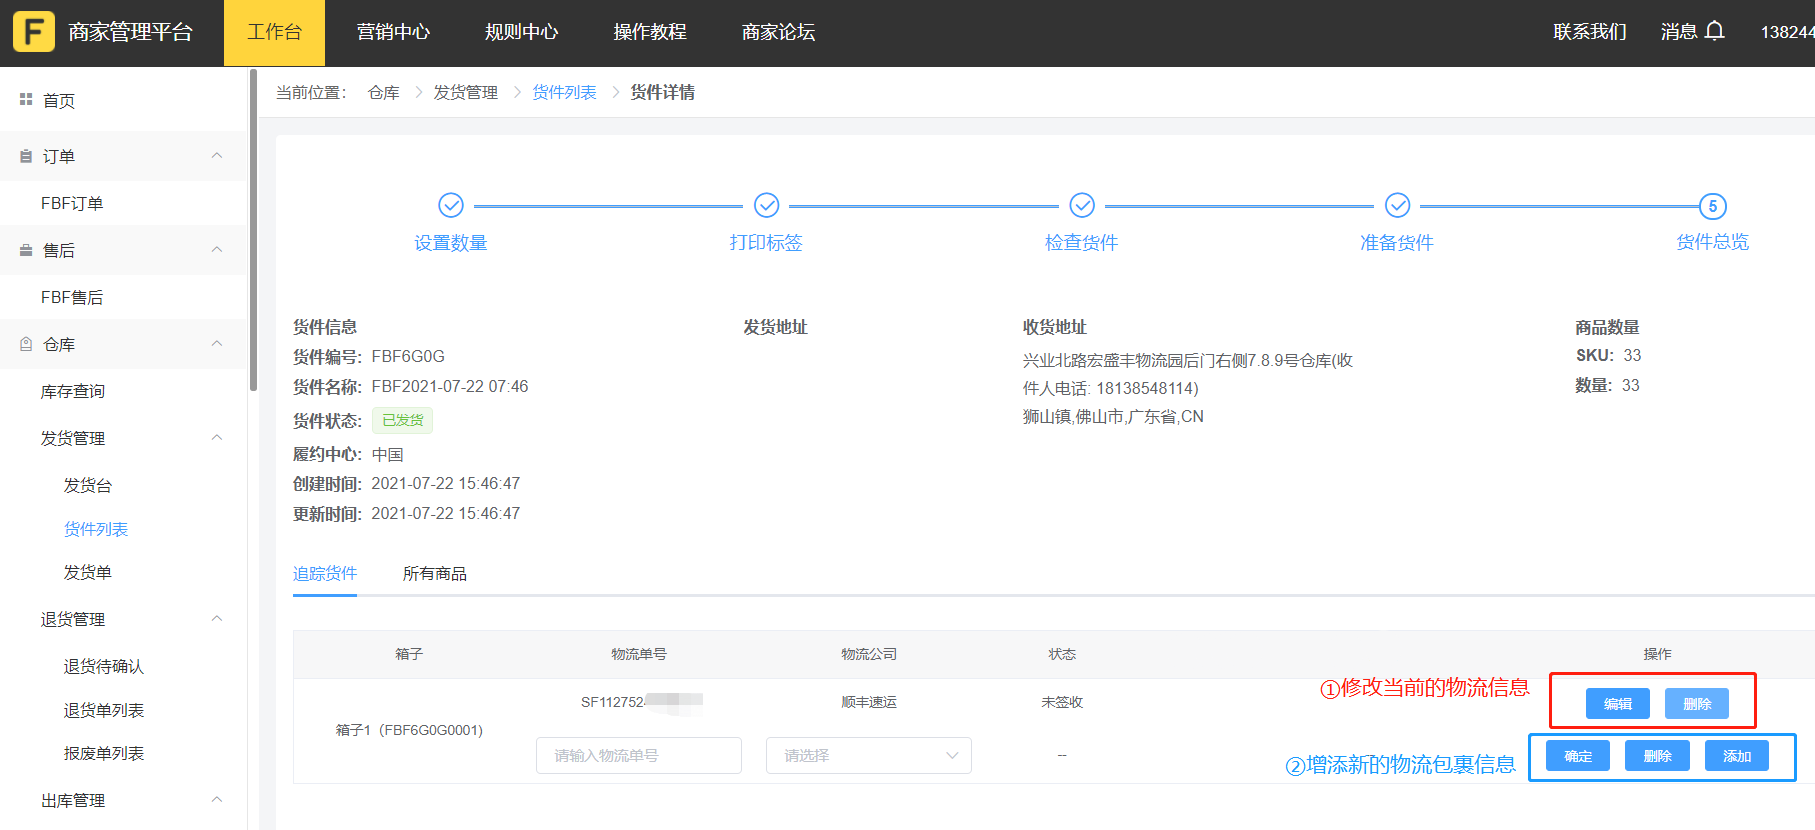Click the blue 编辑 button

1617,704
